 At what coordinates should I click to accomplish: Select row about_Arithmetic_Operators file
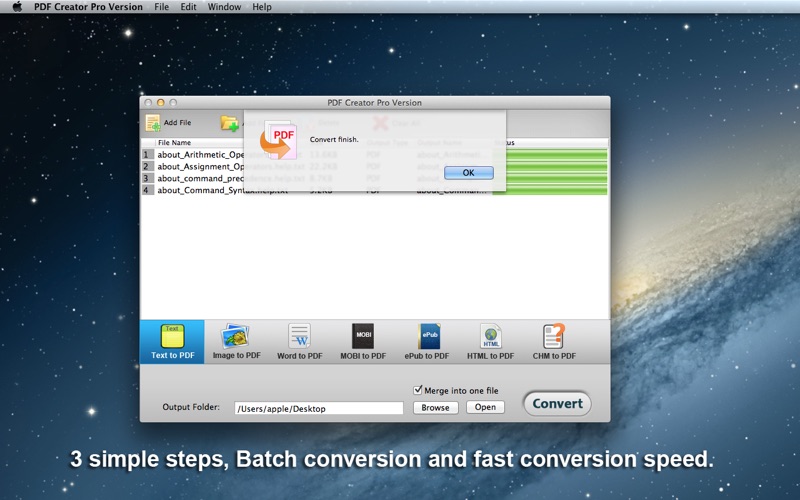coord(374,155)
